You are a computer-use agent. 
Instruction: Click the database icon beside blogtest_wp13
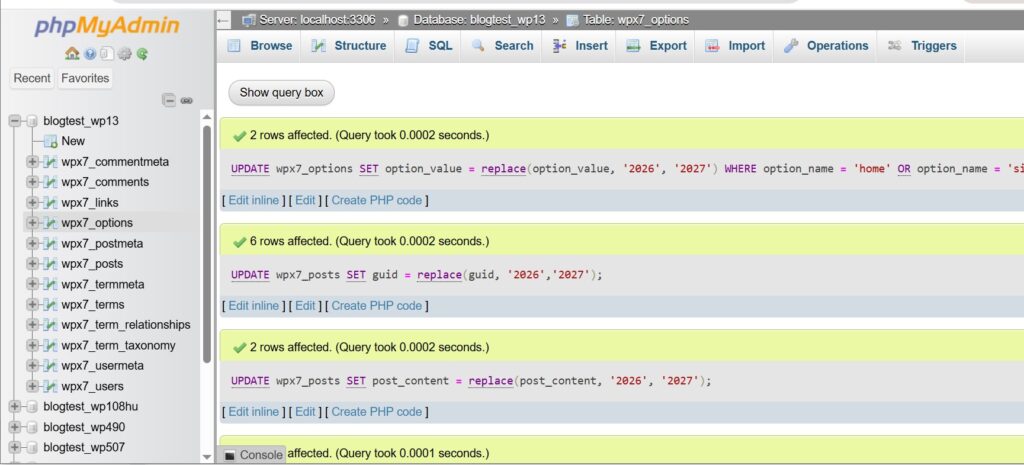32,121
